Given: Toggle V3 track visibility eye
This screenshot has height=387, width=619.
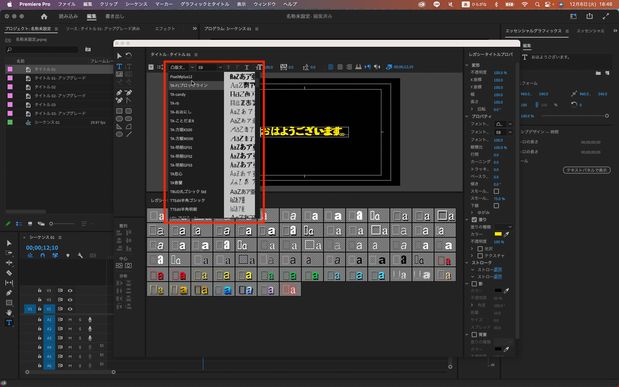Looking at the screenshot, I should coord(70,290).
